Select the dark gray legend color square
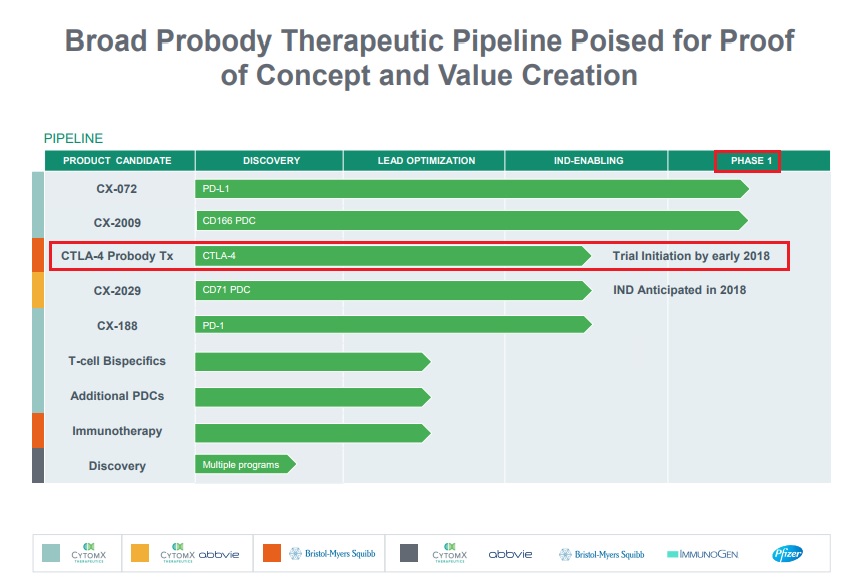Image resolution: width=849 pixels, height=586 pixels. 408,553
